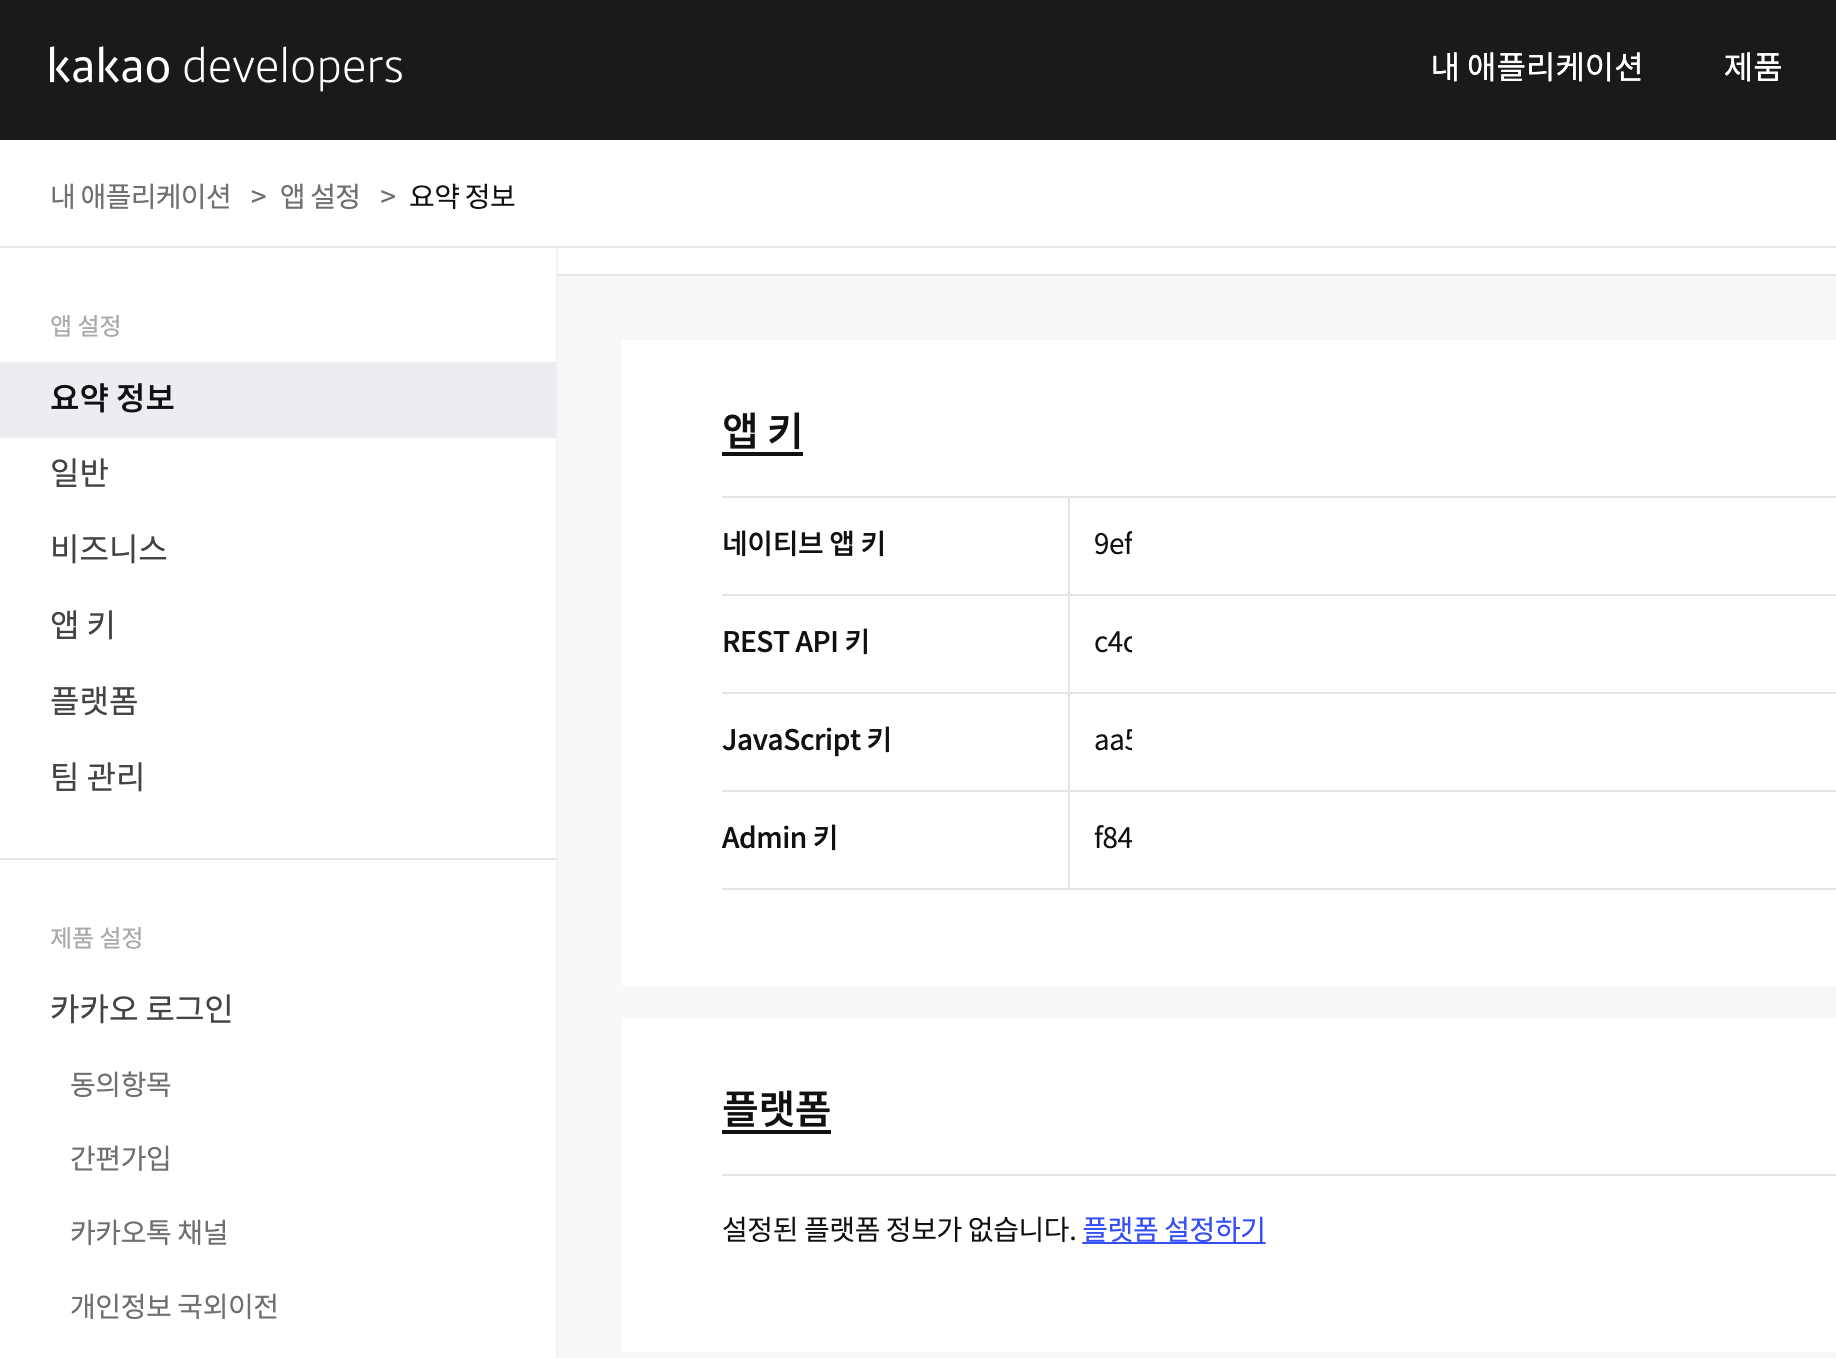Click the 네이티브 앱 키 row label

pyautogui.click(x=804, y=544)
